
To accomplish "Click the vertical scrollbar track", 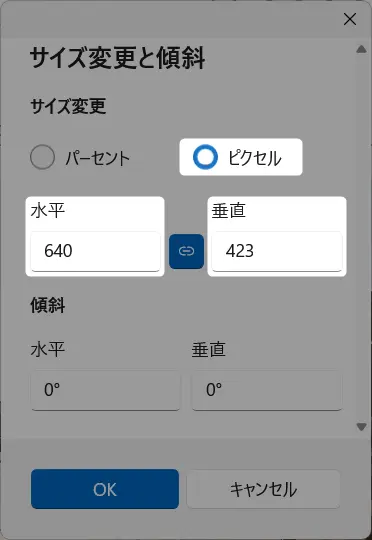I will click(x=361, y=238).
